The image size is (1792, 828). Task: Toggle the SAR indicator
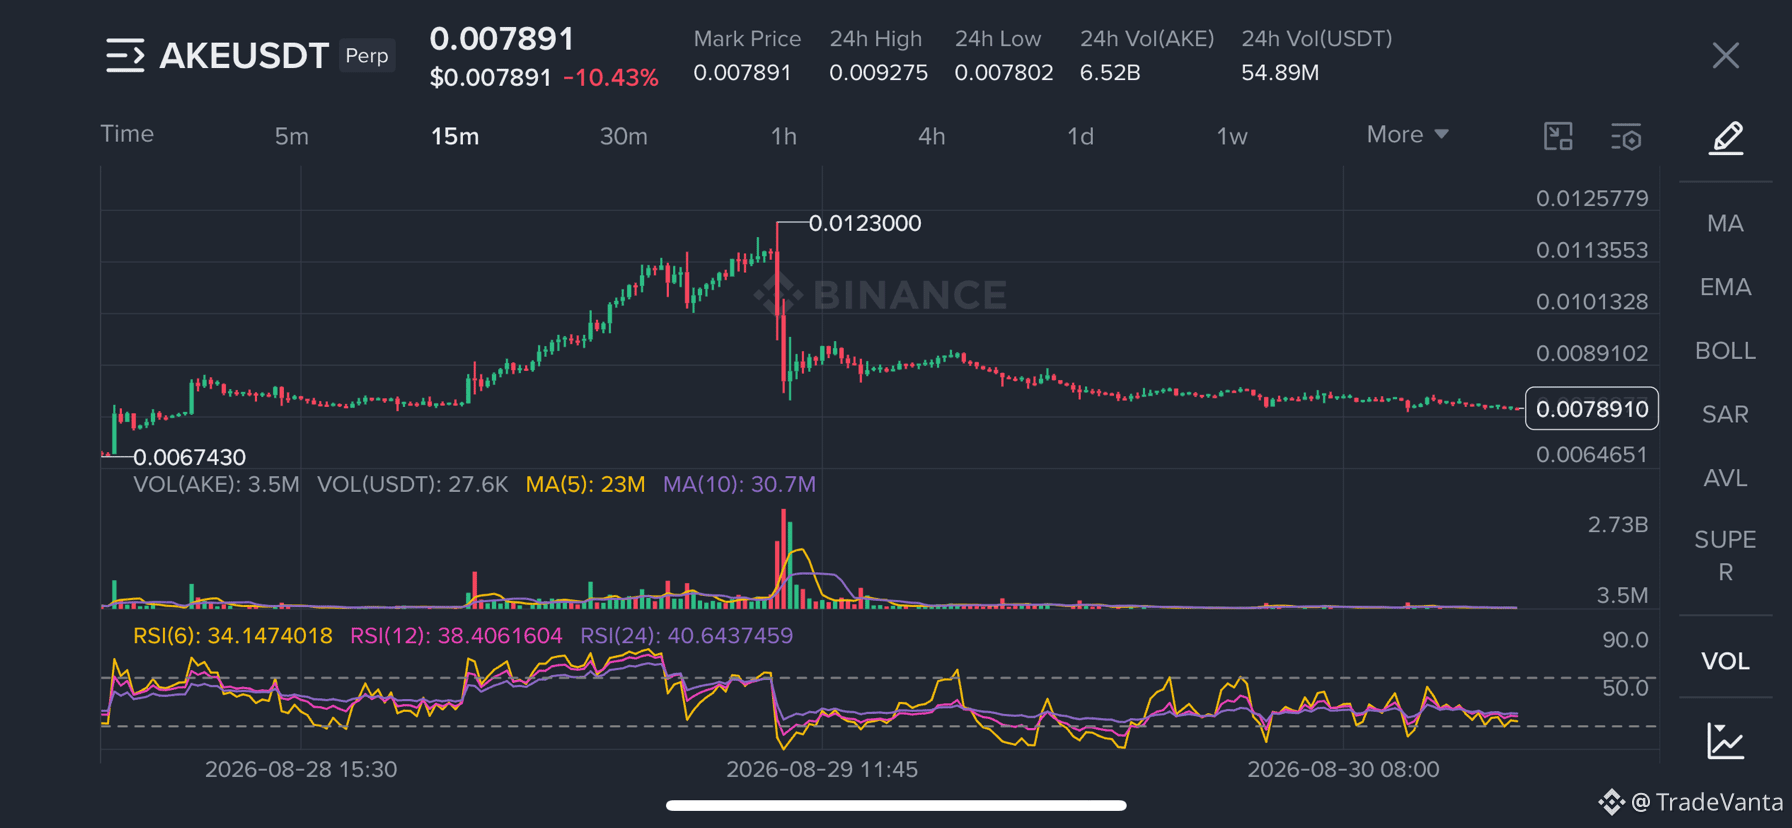click(x=1725, y=414)
